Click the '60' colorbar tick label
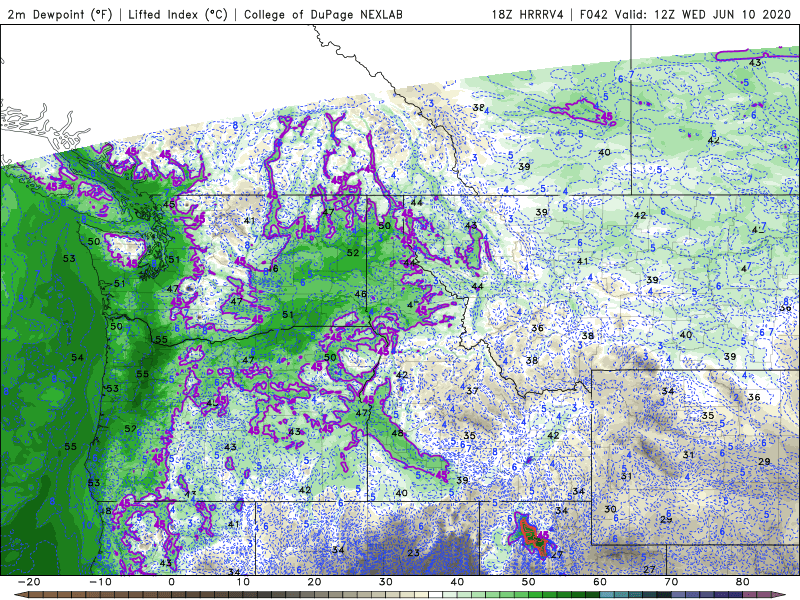The height and width of the screenshot is (600, 800). 600,582
